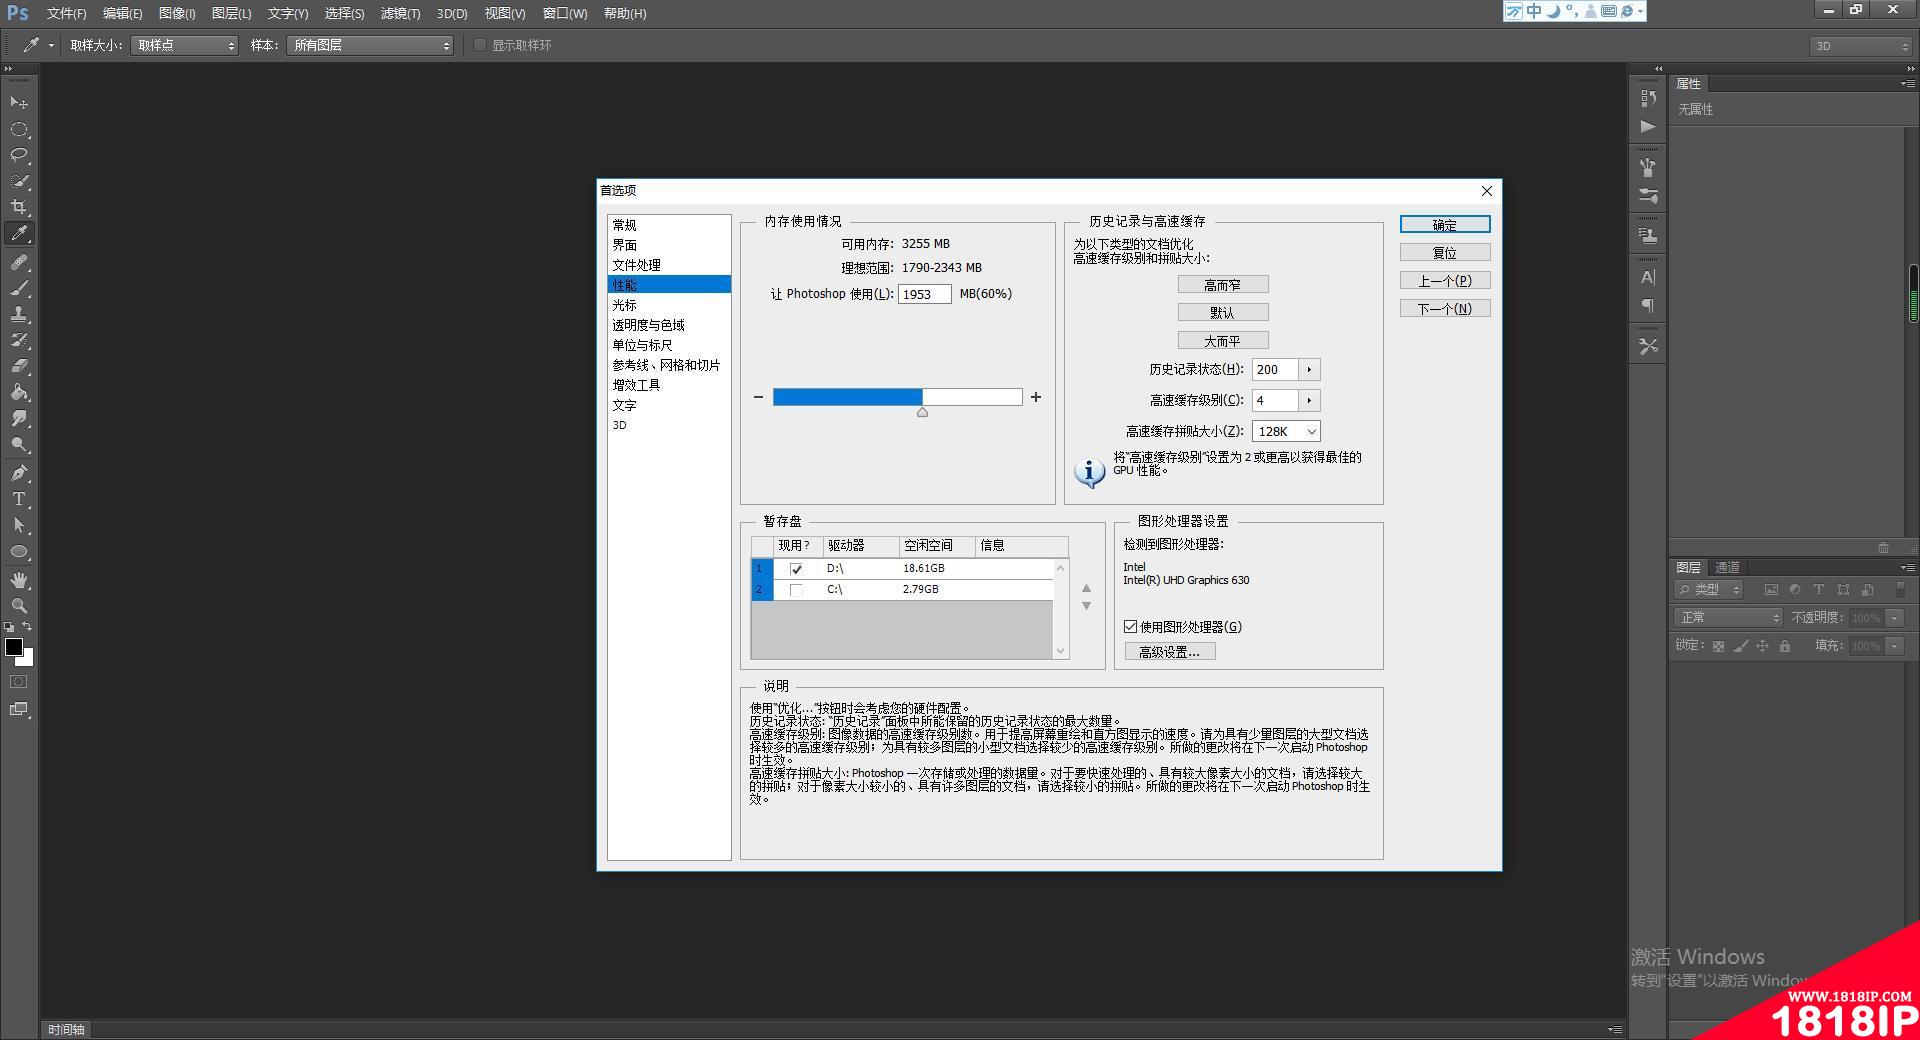Open the Character panel icon
Viewport: 1920px width, 1040px height.
(x=1648, y=277)
